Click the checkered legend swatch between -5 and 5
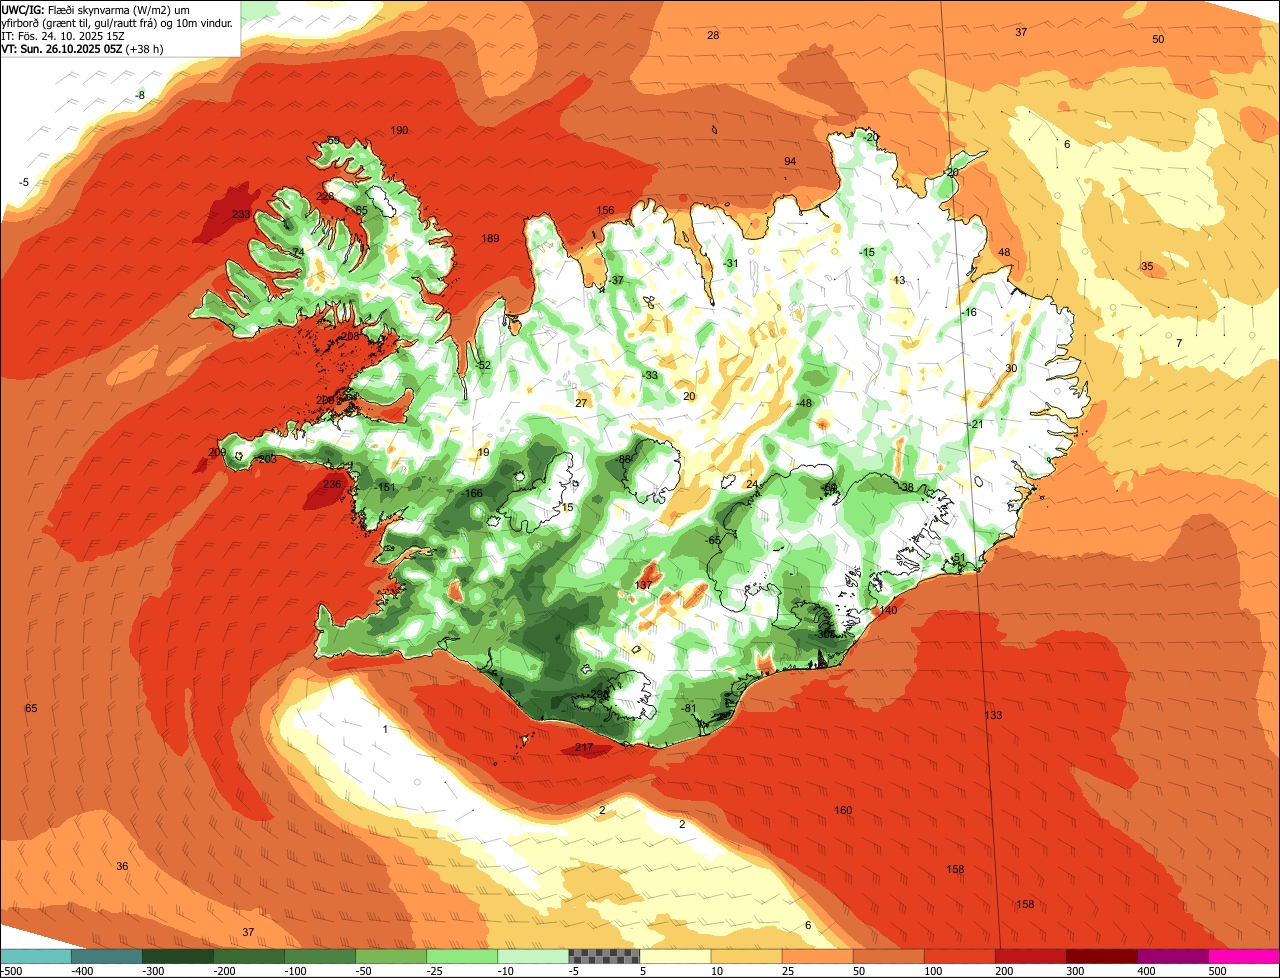Screen dimensions: 1280x978 [604, 956]
